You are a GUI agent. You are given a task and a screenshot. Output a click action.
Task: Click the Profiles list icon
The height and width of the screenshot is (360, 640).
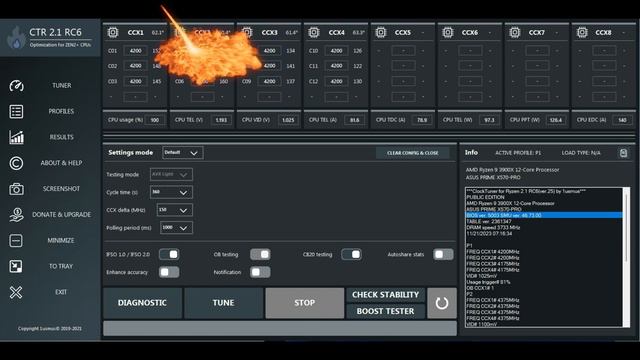pos(16,111)
